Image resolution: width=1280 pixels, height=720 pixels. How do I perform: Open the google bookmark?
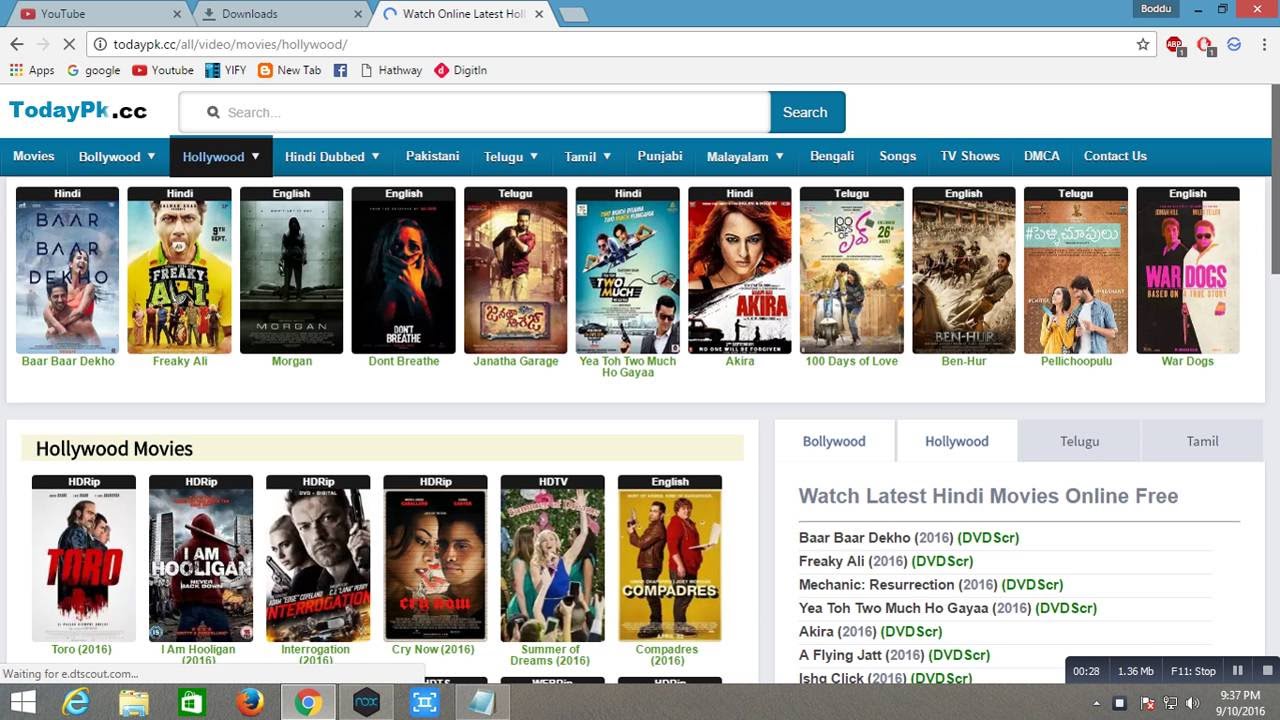click(x=93, y=70)
